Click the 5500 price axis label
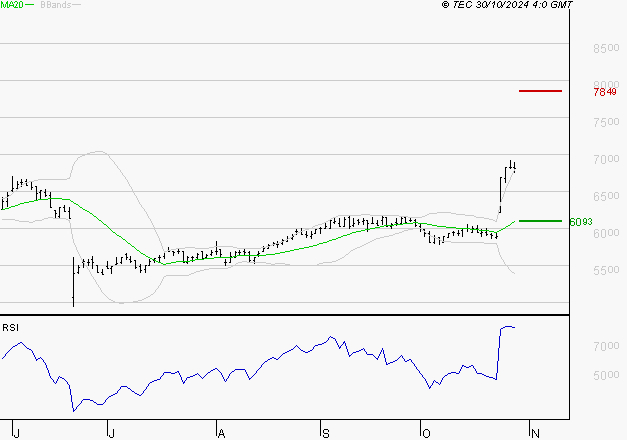The width and height of the screenshot is (627, 440). pyautogui.click(x=606, y=270)
